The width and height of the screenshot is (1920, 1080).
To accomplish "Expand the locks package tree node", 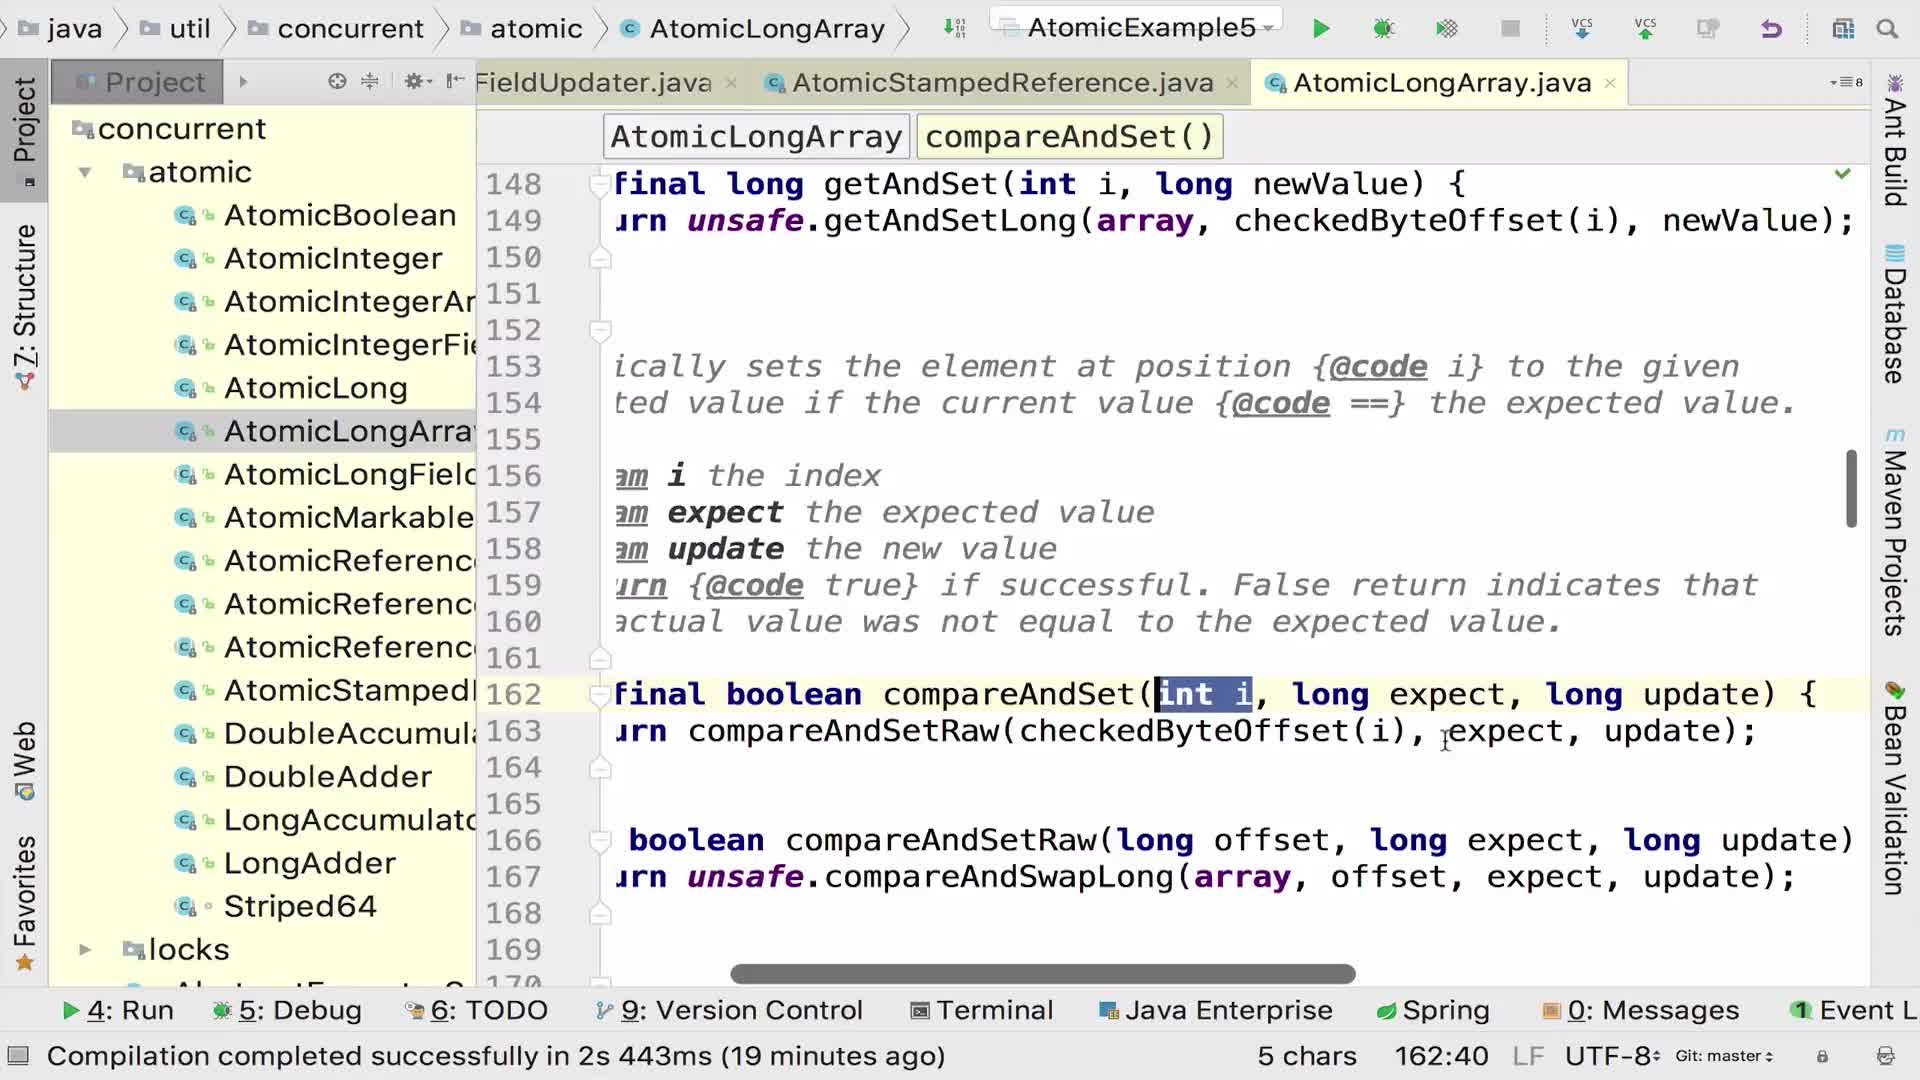I will (x=85, y=949).
